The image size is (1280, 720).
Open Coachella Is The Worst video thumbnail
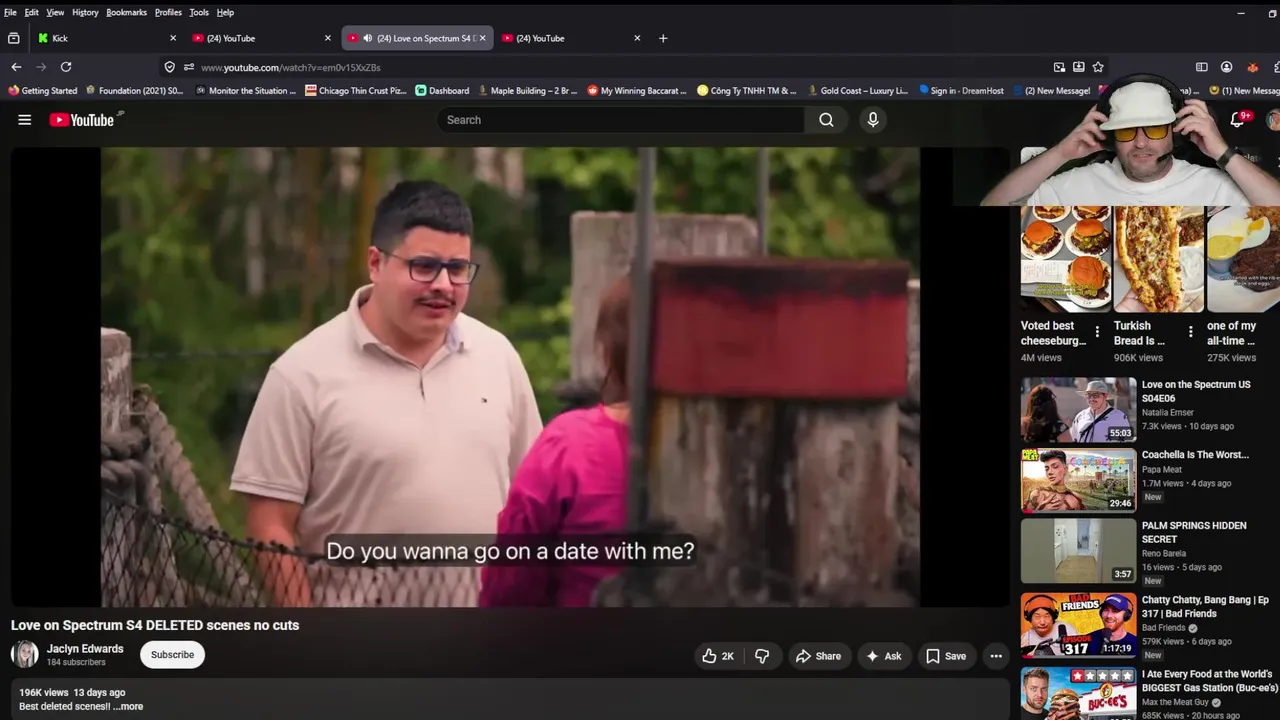[x=1078, y=480]
